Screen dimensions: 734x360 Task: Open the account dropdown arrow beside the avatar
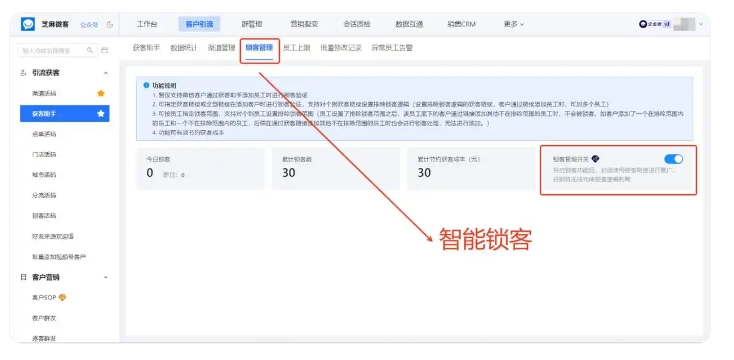pos(701,24)
